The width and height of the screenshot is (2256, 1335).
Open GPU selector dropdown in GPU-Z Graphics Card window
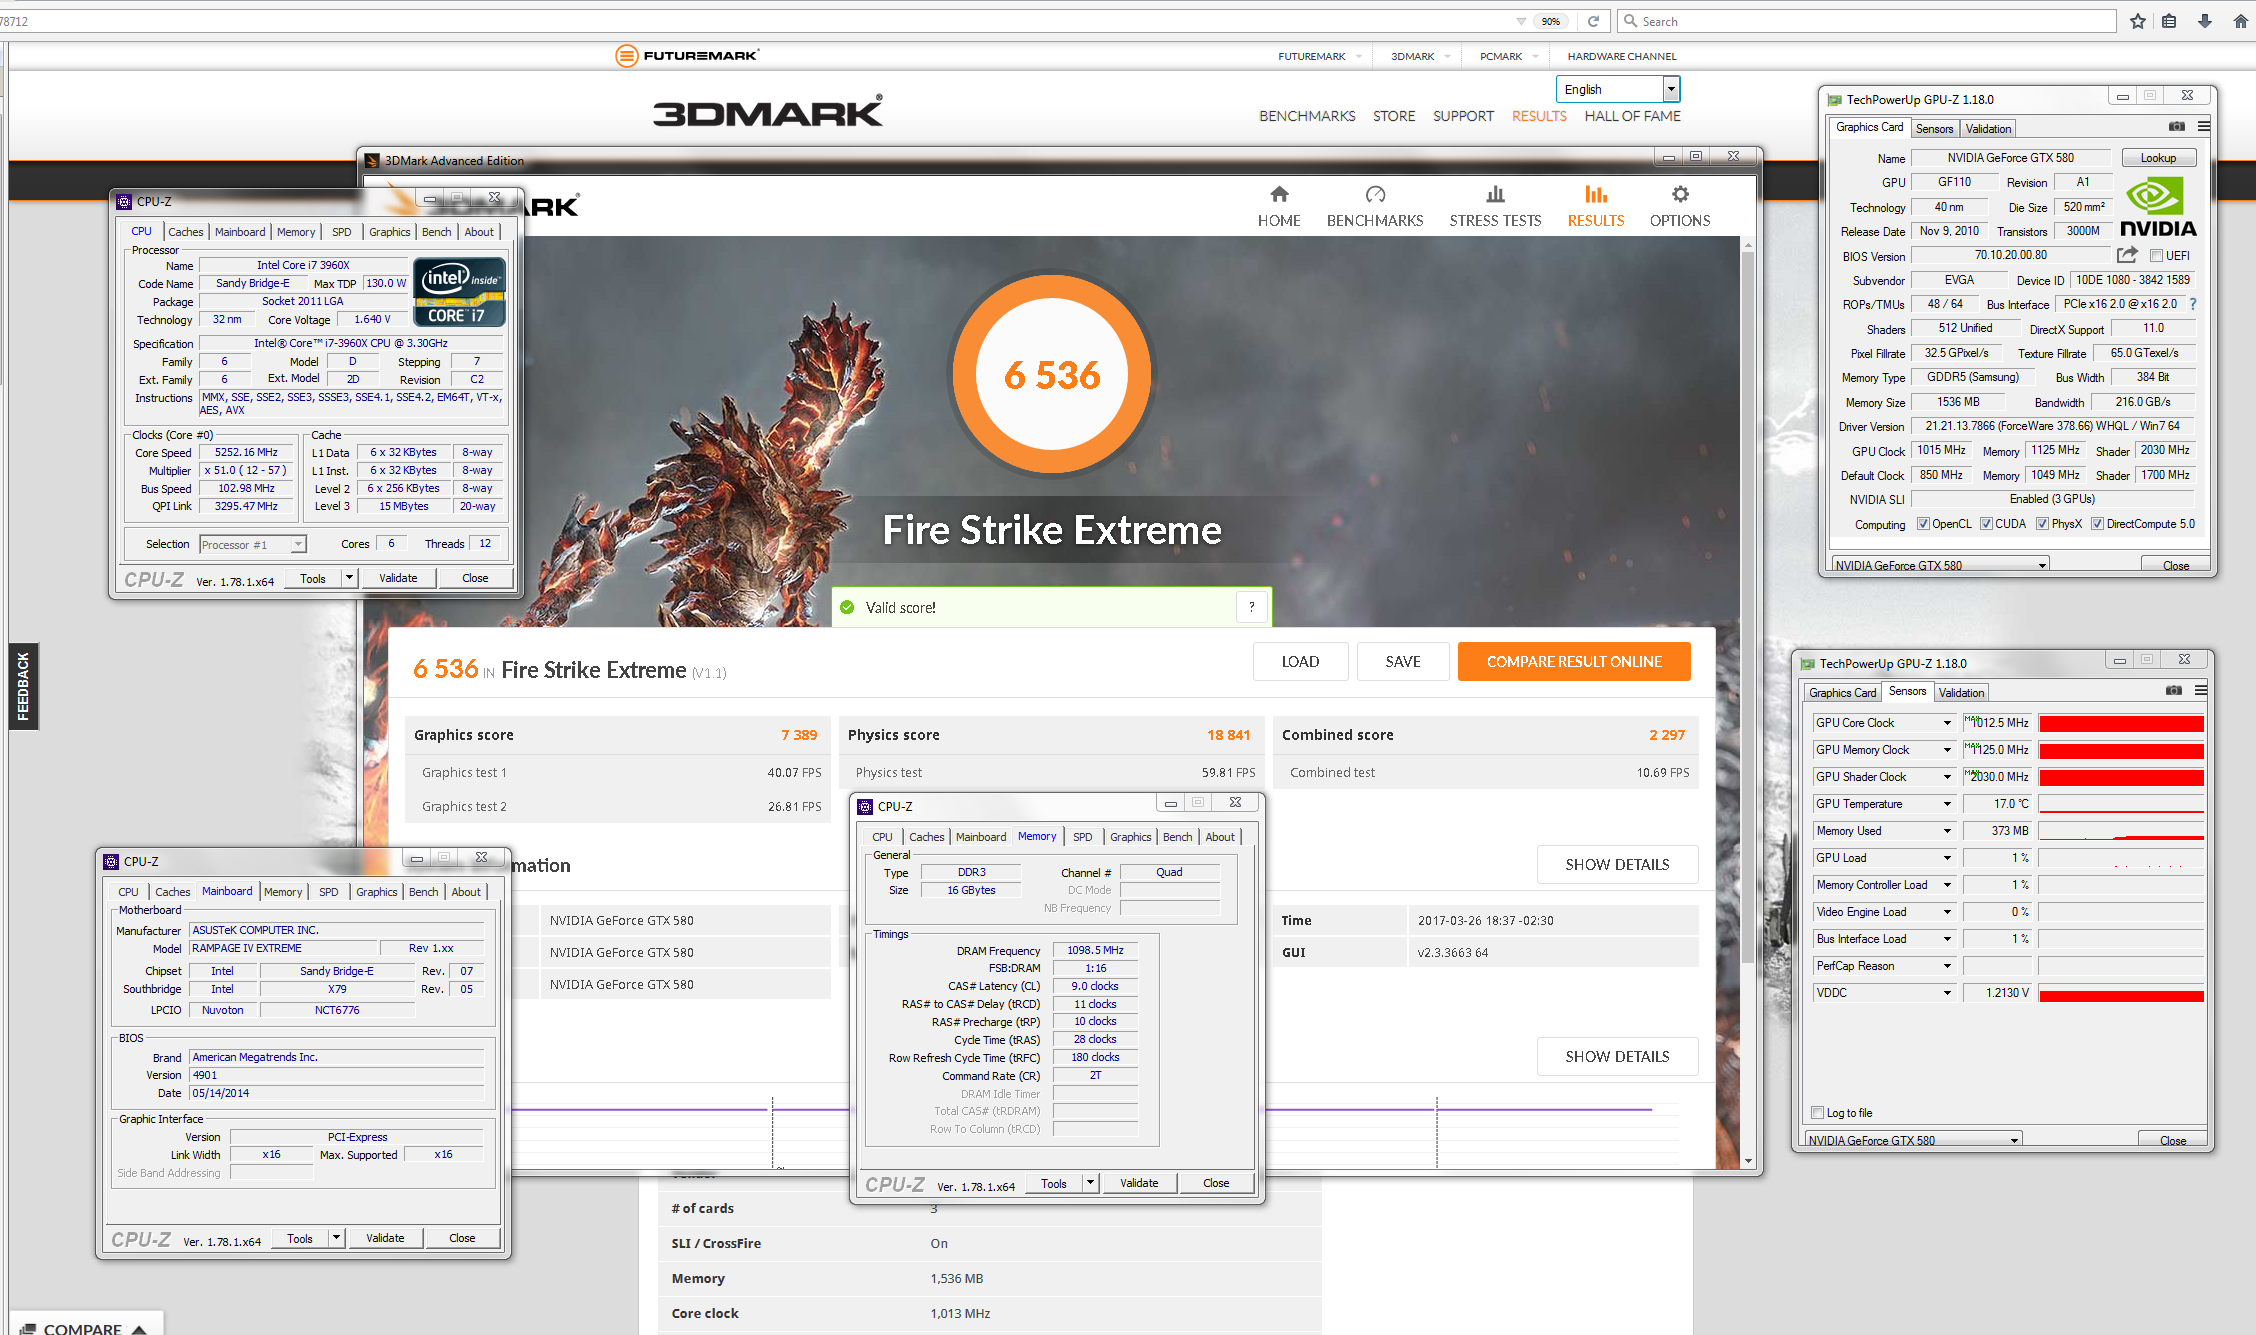[1940, 565]
